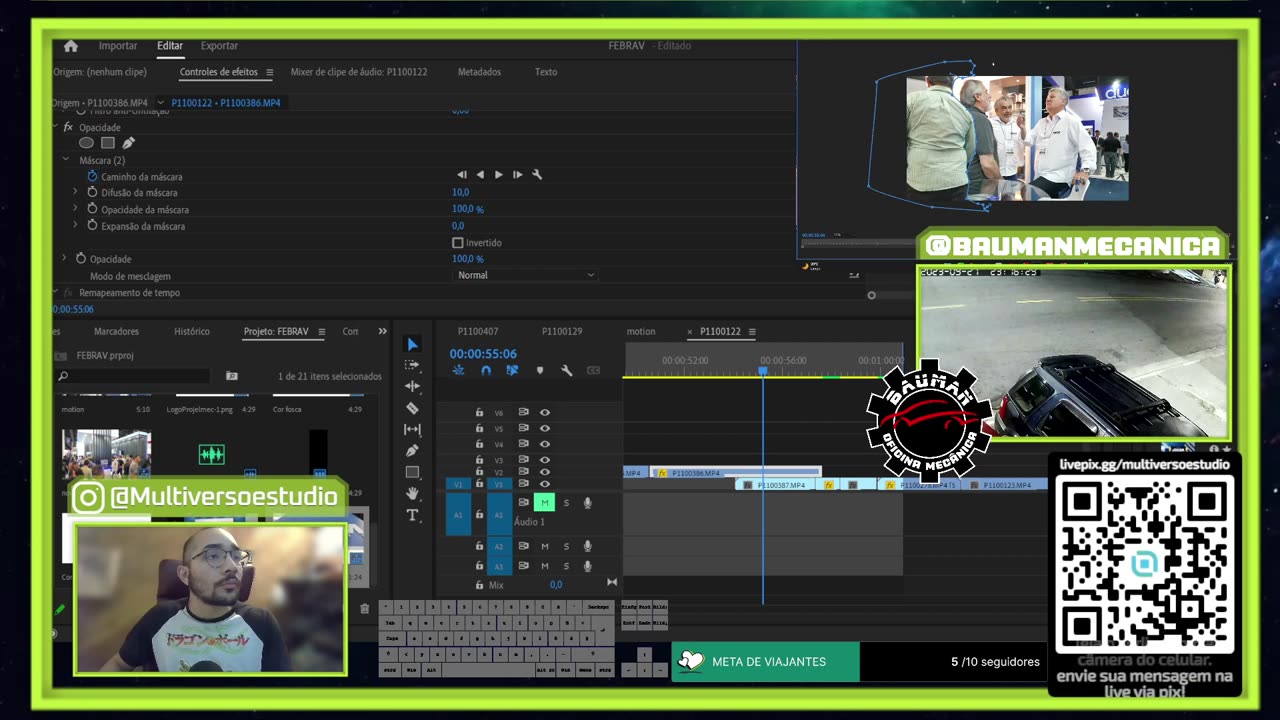Viewport: 1280px width, 720px height.
Task: Click voice-over record mic on track A1
Action: click(x=587, y=503)
